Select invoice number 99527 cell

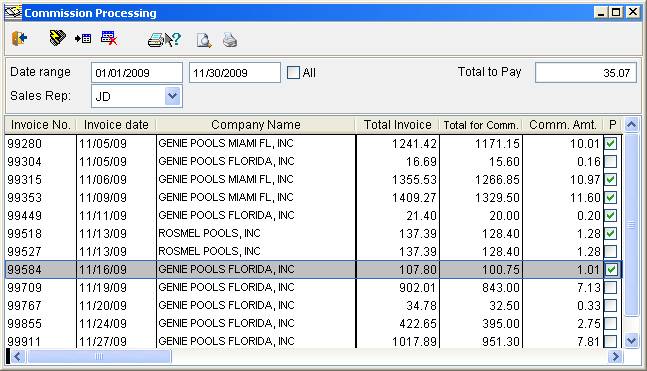(x=41, y=251)
